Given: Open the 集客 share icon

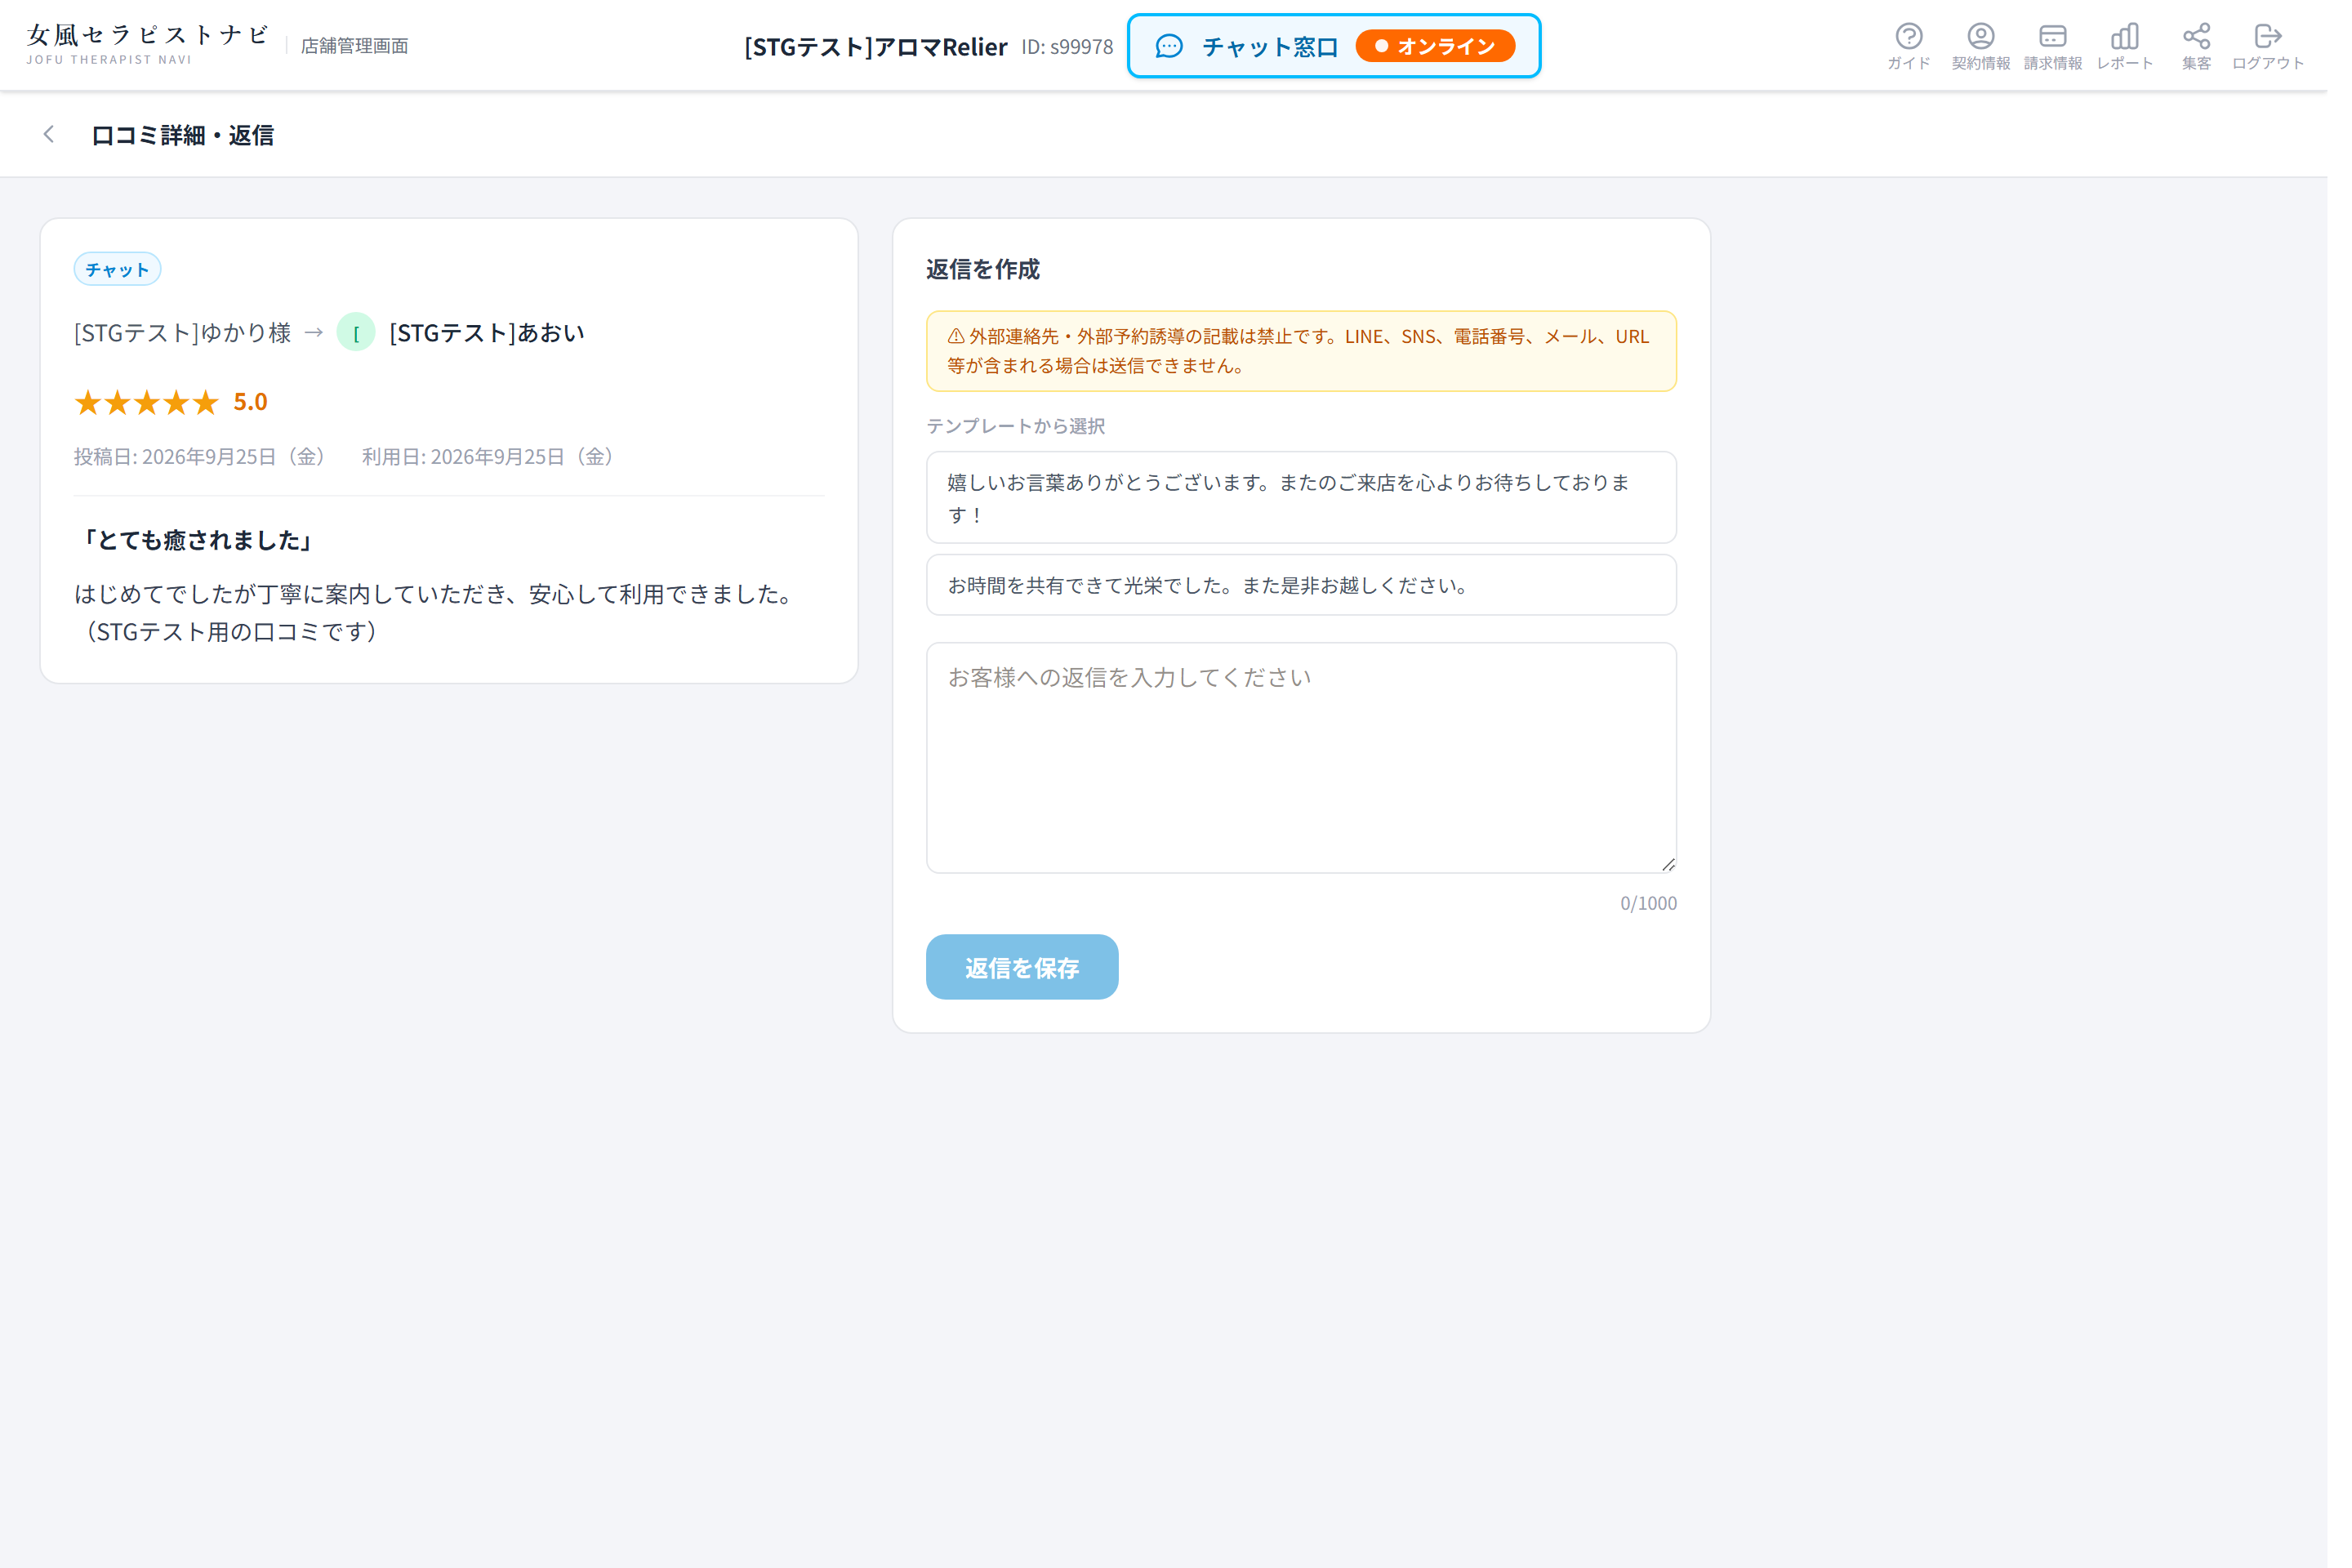Looking at the screenshot, I should [x=2219, y=46].
